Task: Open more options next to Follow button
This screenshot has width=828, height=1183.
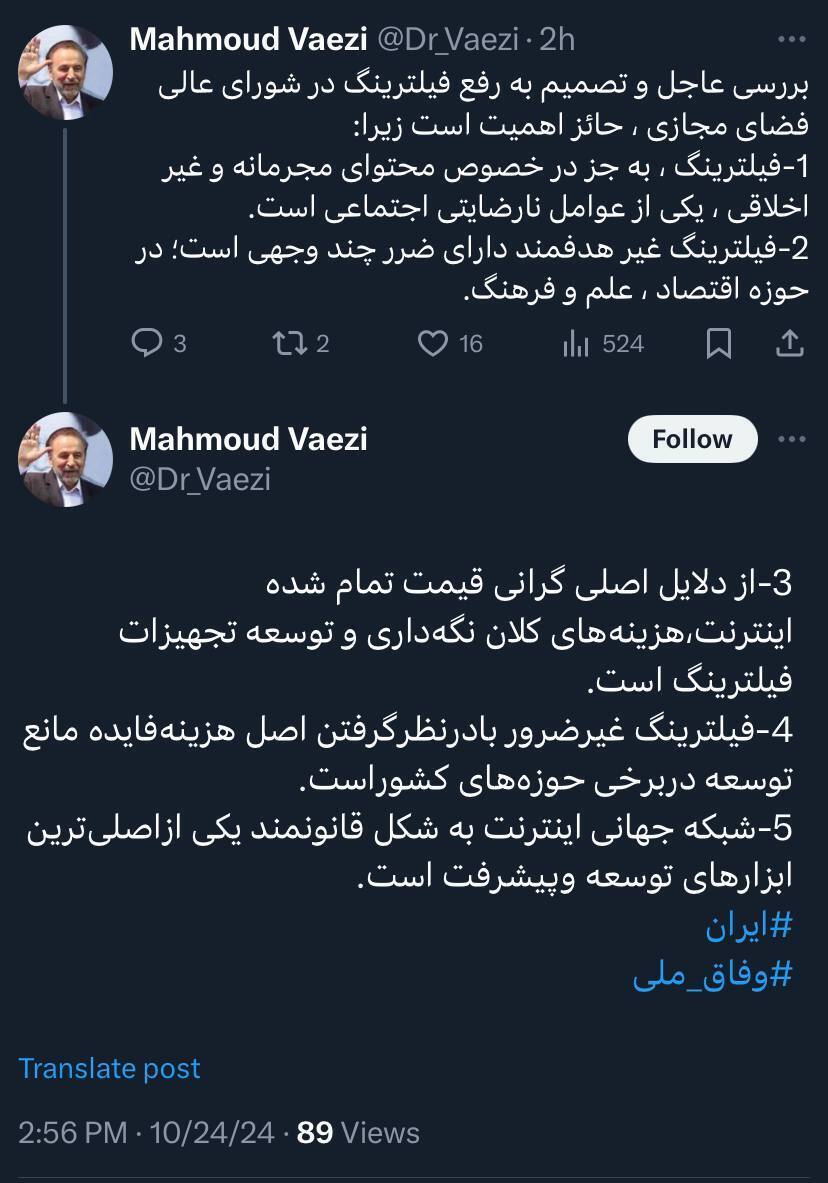Action: point(793,438)
